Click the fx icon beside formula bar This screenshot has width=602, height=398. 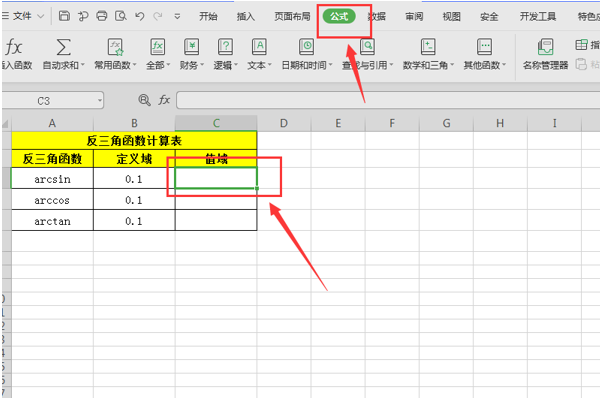click(164, 100)
